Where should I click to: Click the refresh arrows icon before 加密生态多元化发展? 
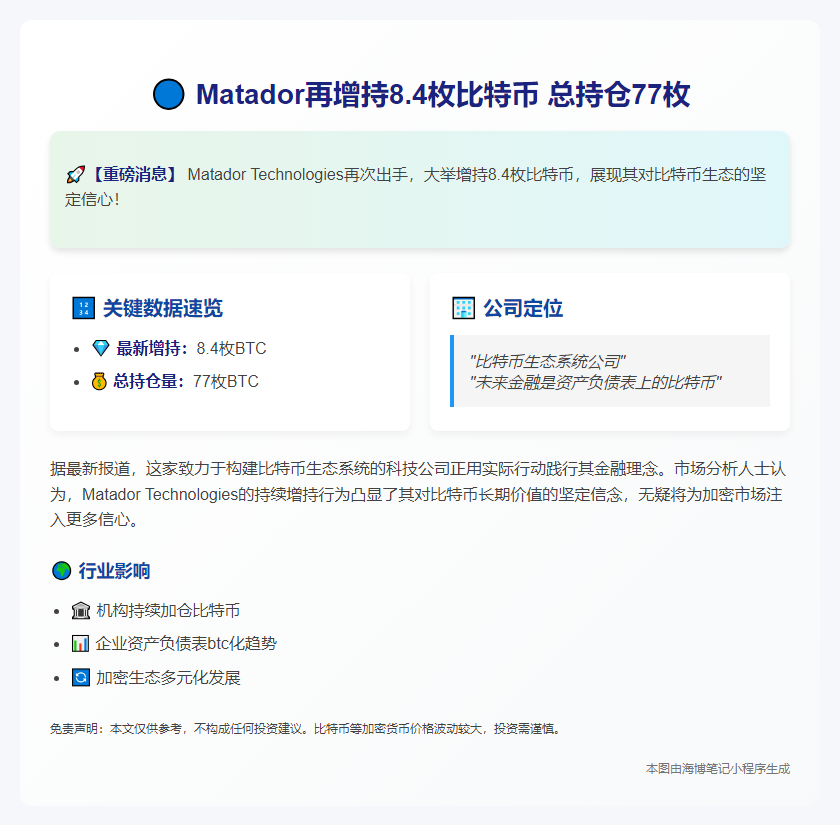pos(81,678)
